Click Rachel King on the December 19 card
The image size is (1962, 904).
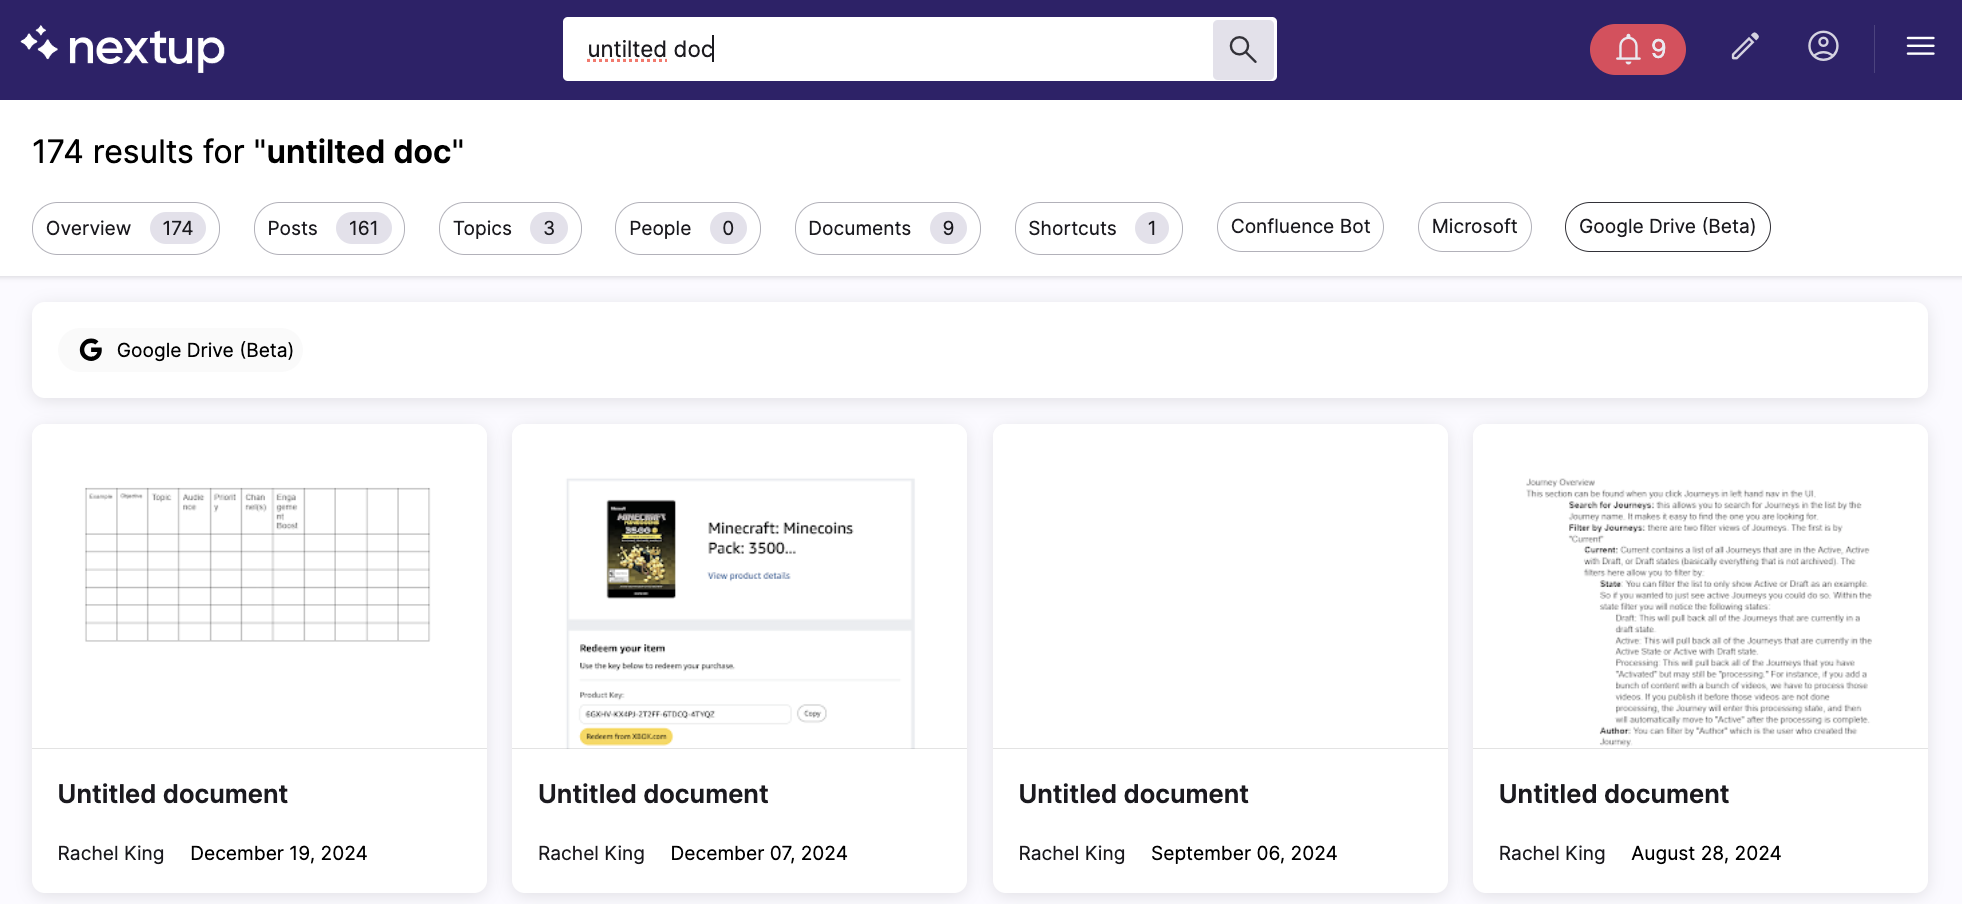(x=111, y=853)
